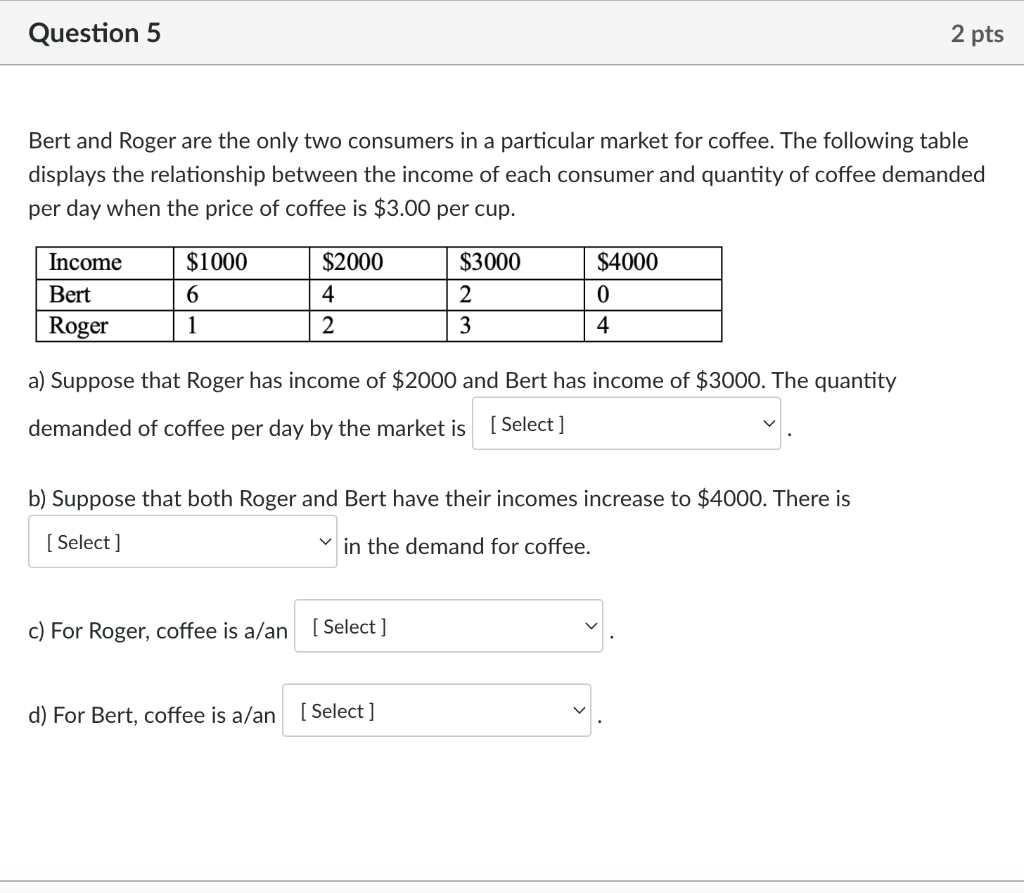The width and height of the screenshot is (1024, 893).
Task: Click the chevron in part d) Select box
Action: 578,709
